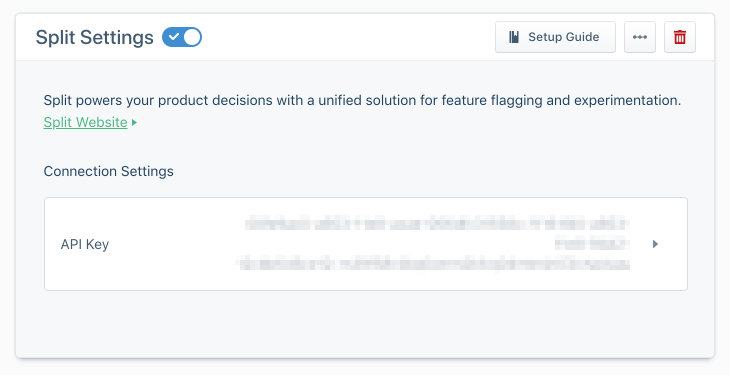Click the checkmark inside the enabled toggle

173,37
